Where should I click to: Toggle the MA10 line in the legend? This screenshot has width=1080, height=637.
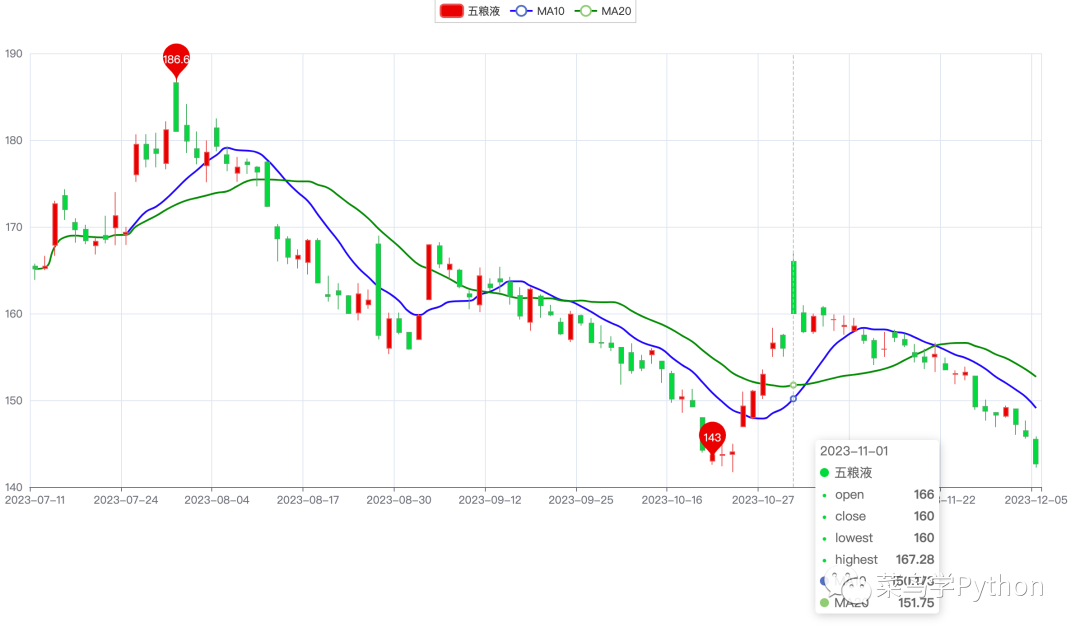[537, 11]
